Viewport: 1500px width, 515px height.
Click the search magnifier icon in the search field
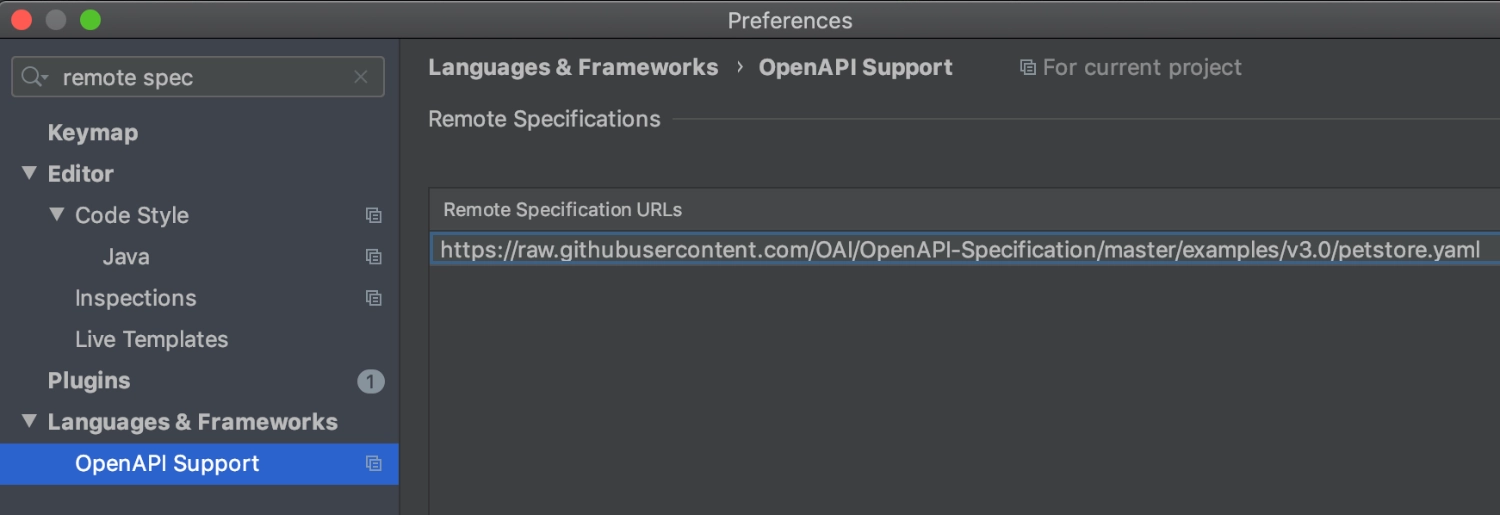pos(35,77)
